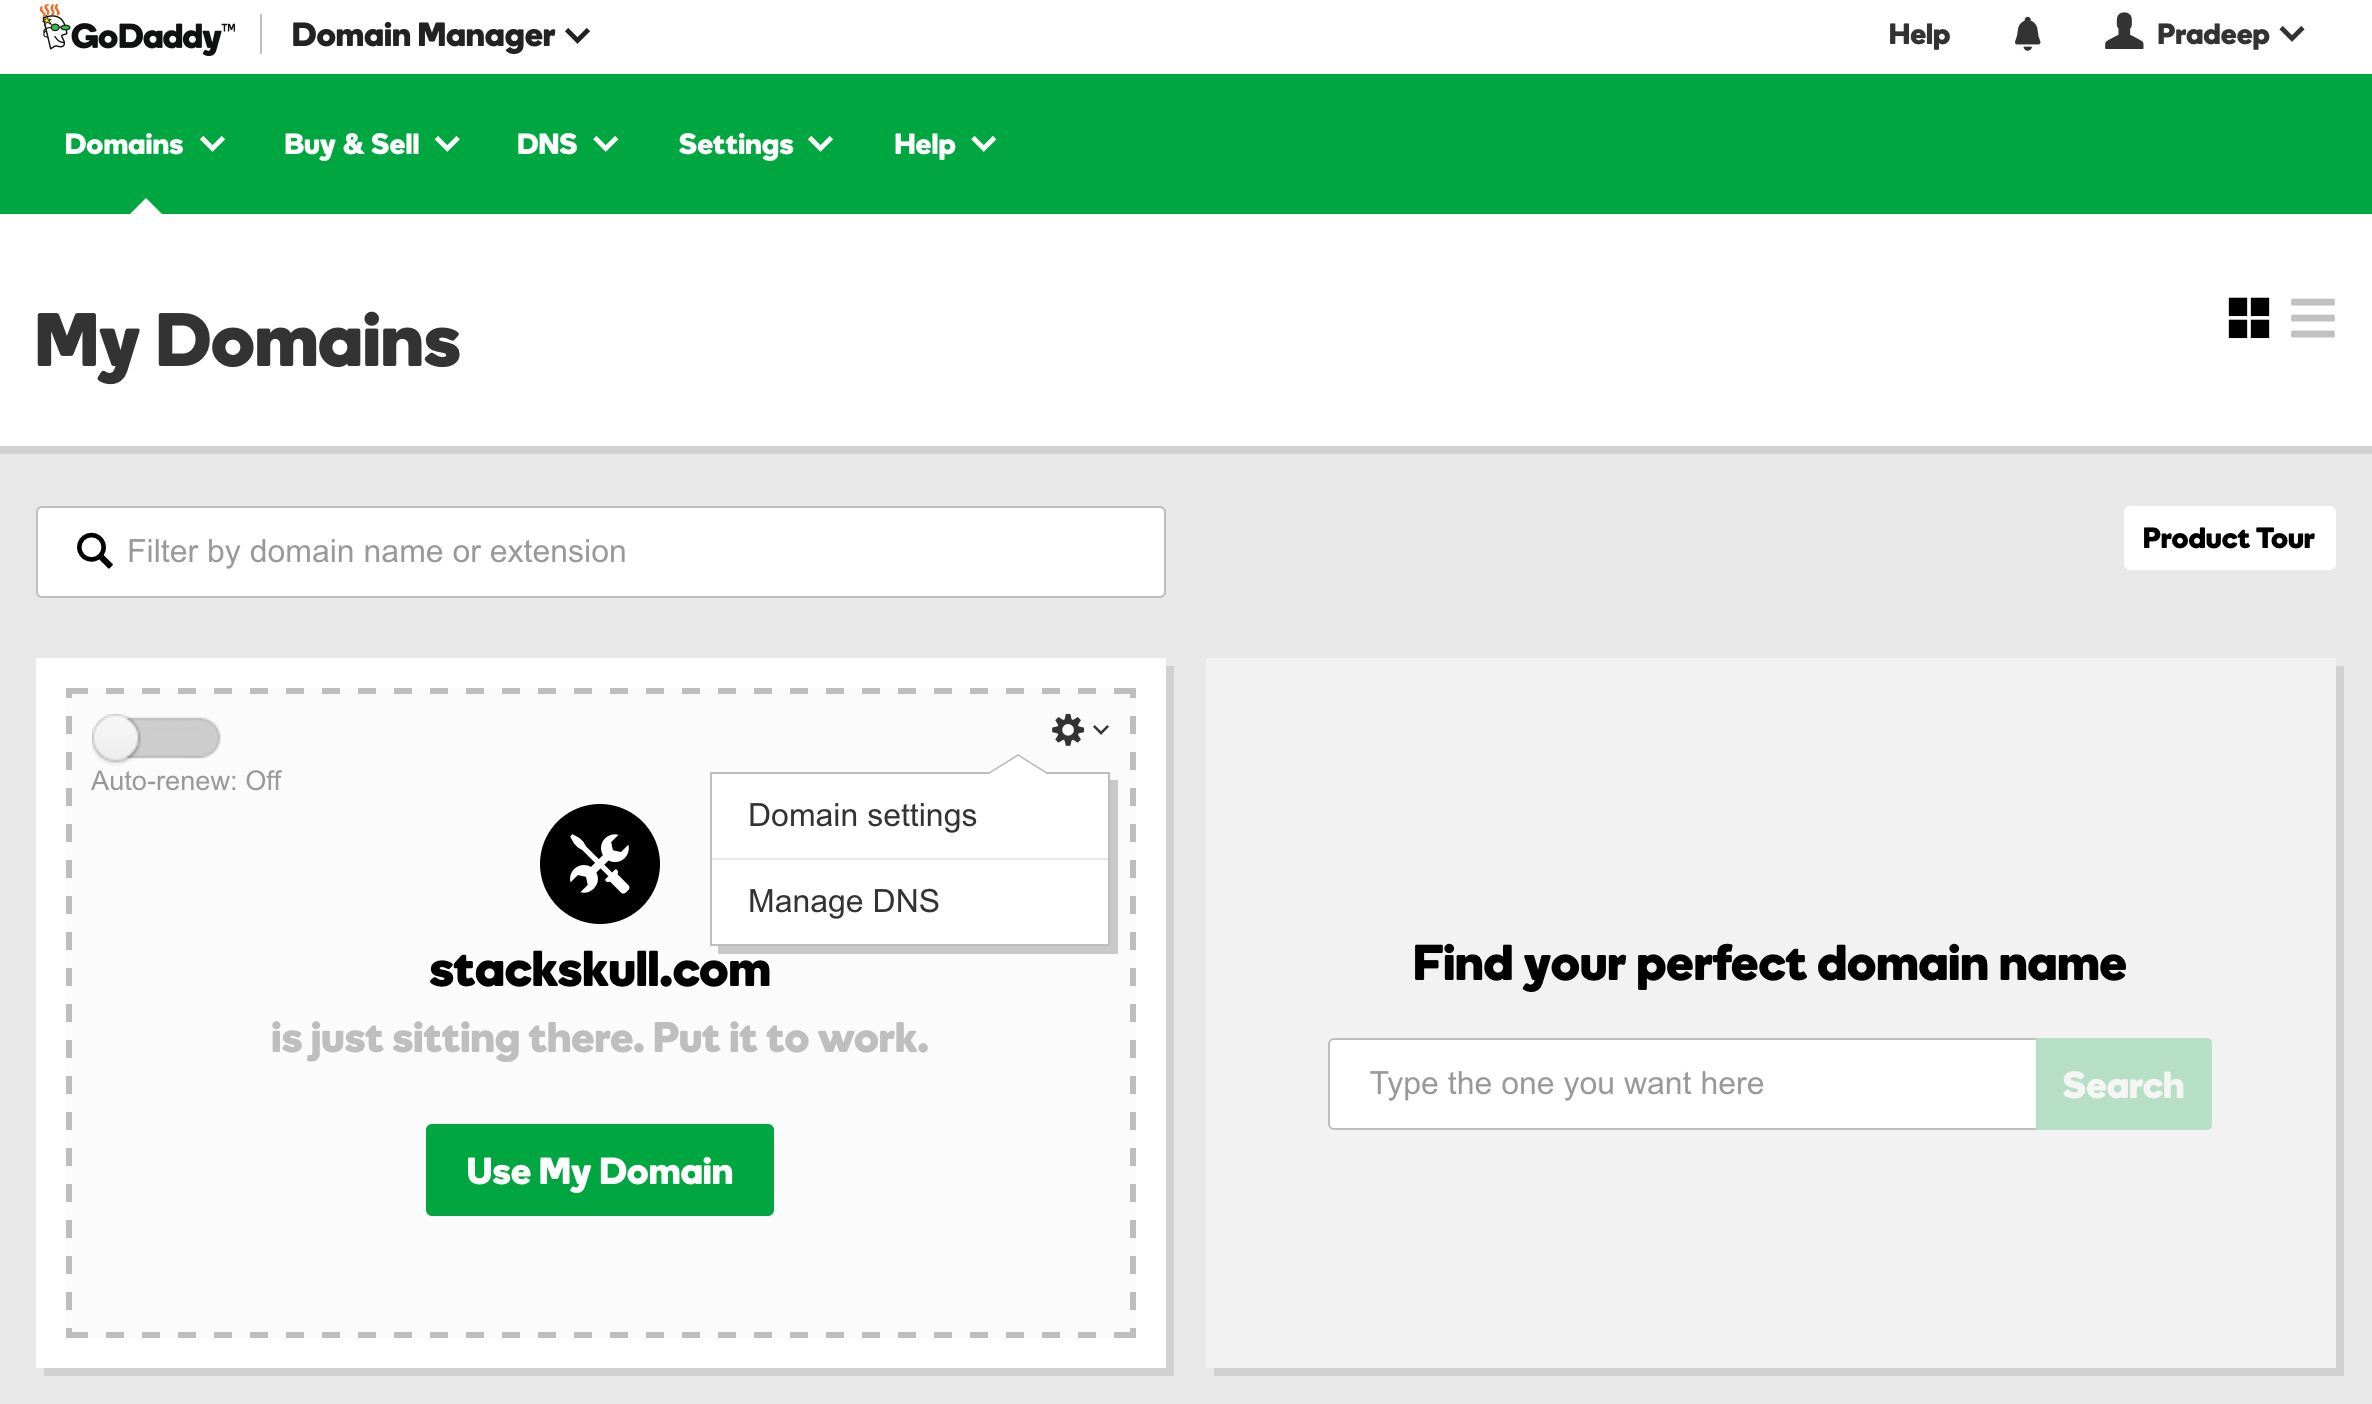Click the Product Tour button
The height and width of the screenshot is (1404, 2372).
point(2229,538)
